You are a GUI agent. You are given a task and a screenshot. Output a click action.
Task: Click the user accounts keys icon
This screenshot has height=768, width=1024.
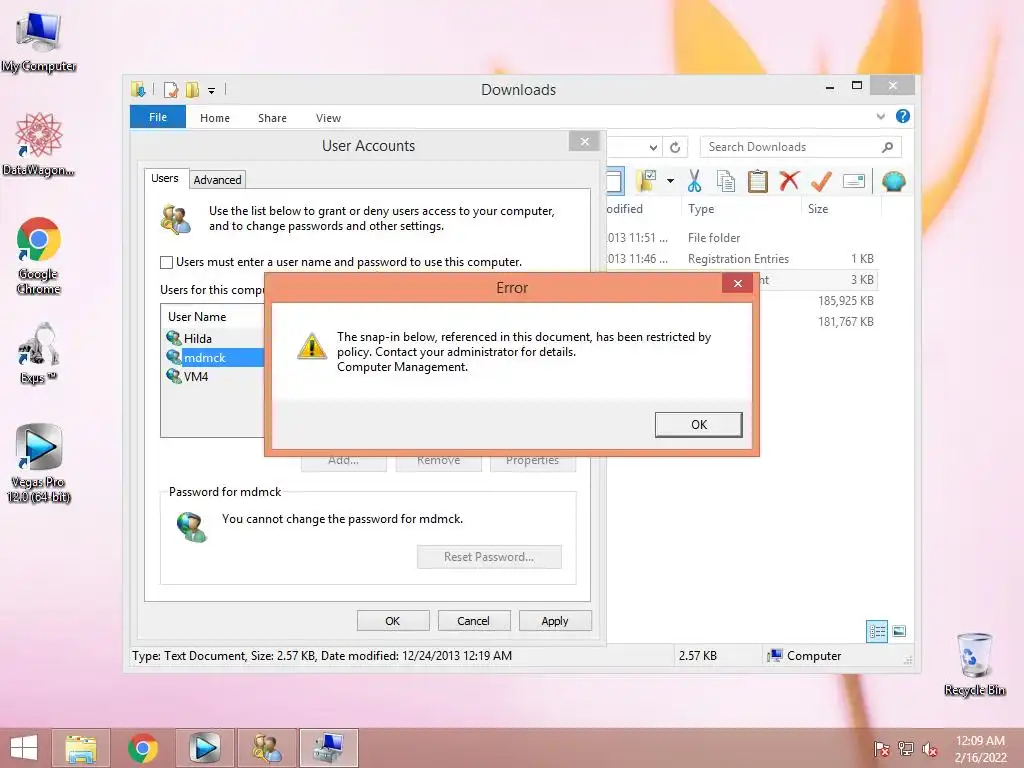coord(176,219)
